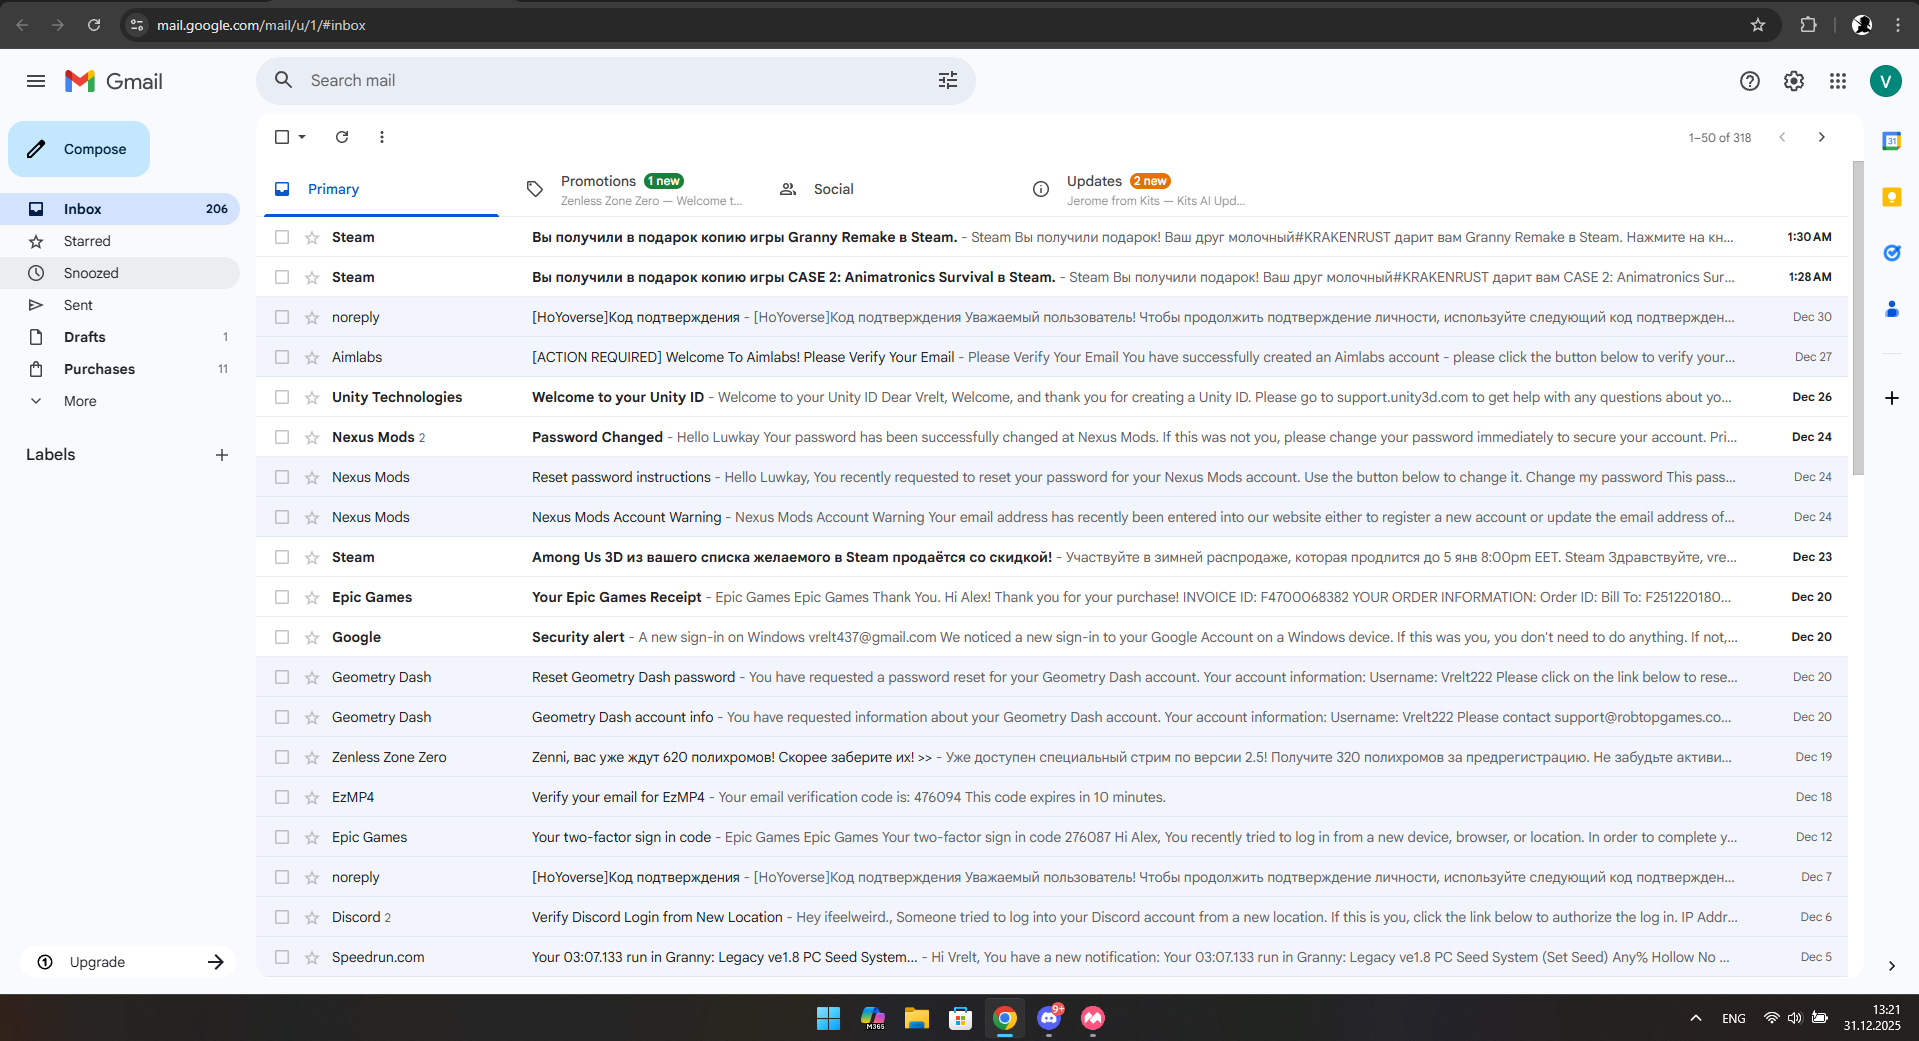1919x1041 pixels.
Task: Open the browser extensions icon
Action: coord(1808,25)
